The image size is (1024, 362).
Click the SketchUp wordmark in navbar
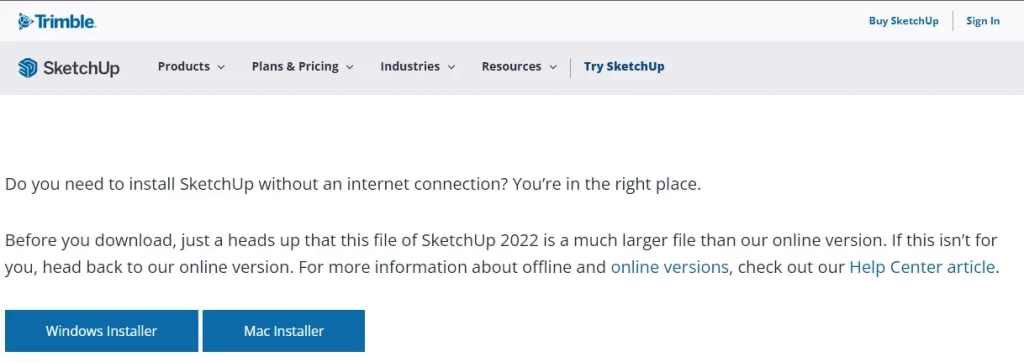tap(82, 67)
